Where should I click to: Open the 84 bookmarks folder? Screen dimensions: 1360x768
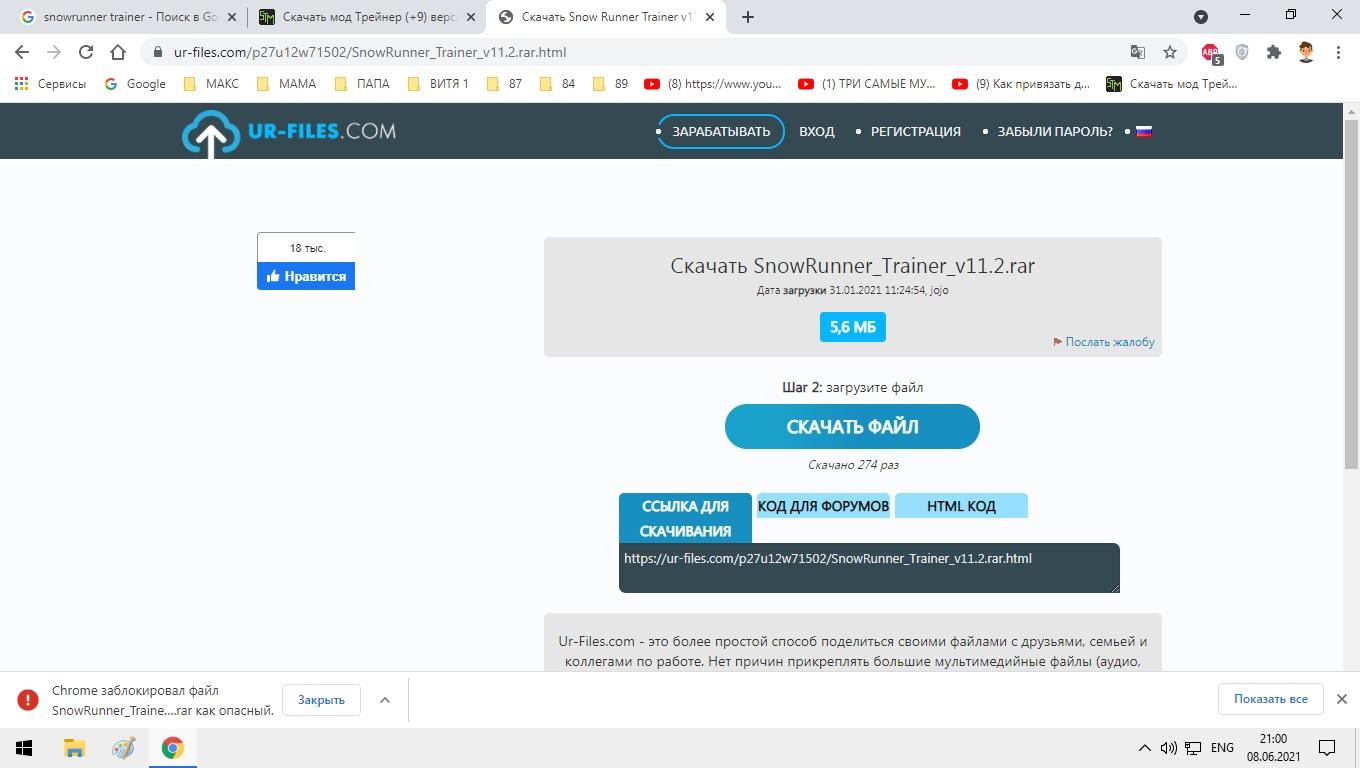(557, 84)
